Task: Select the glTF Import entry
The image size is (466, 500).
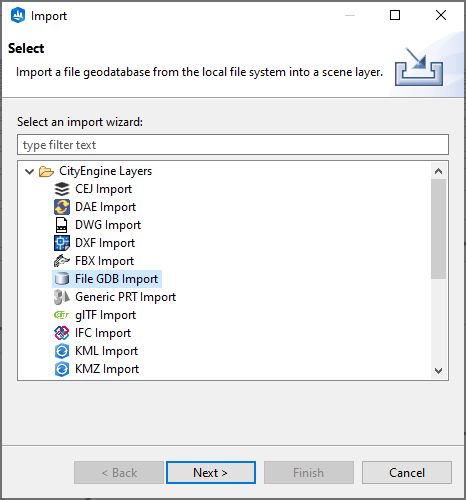Action: 105,315
